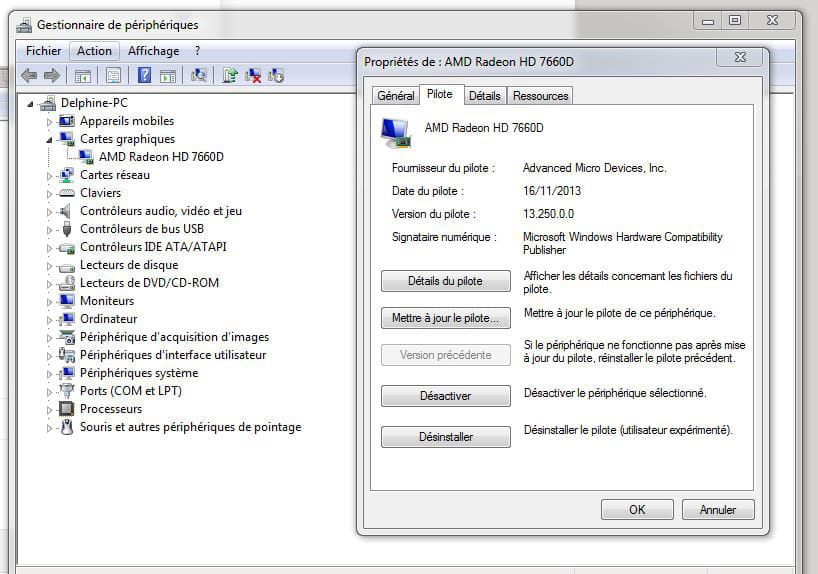Expand the Processeurs branch

pos(49,410)
